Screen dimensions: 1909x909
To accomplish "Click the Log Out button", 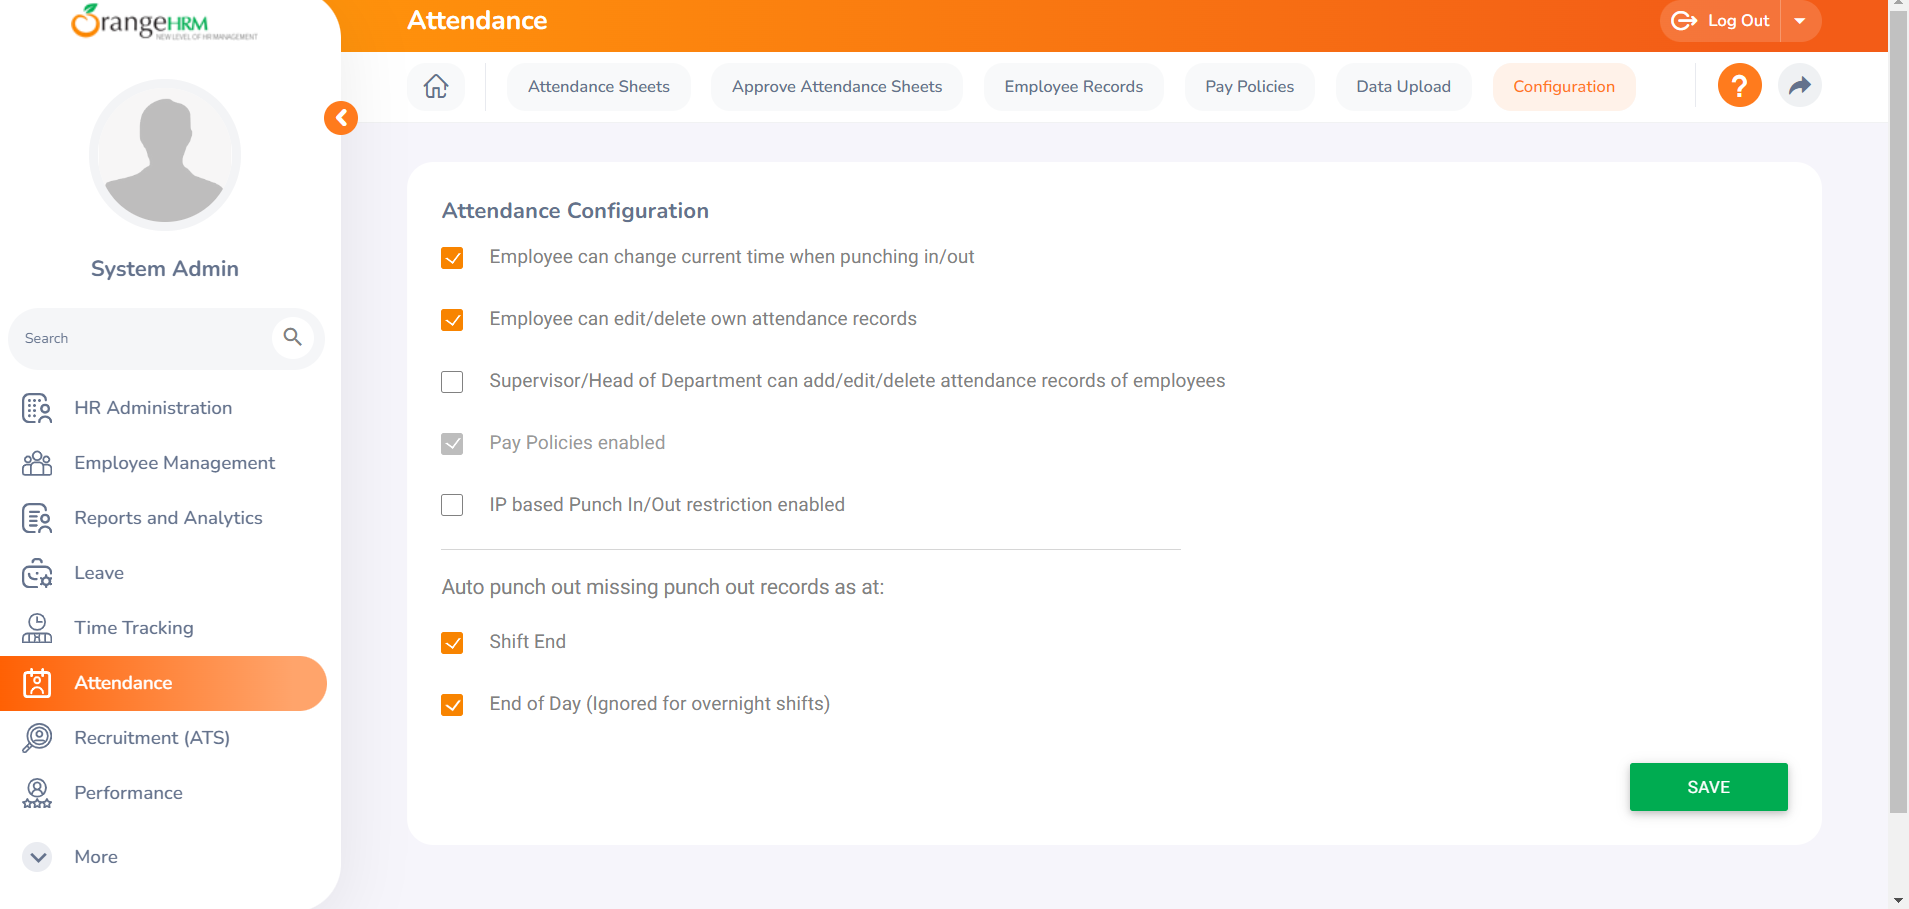I will pos(1721,21).
